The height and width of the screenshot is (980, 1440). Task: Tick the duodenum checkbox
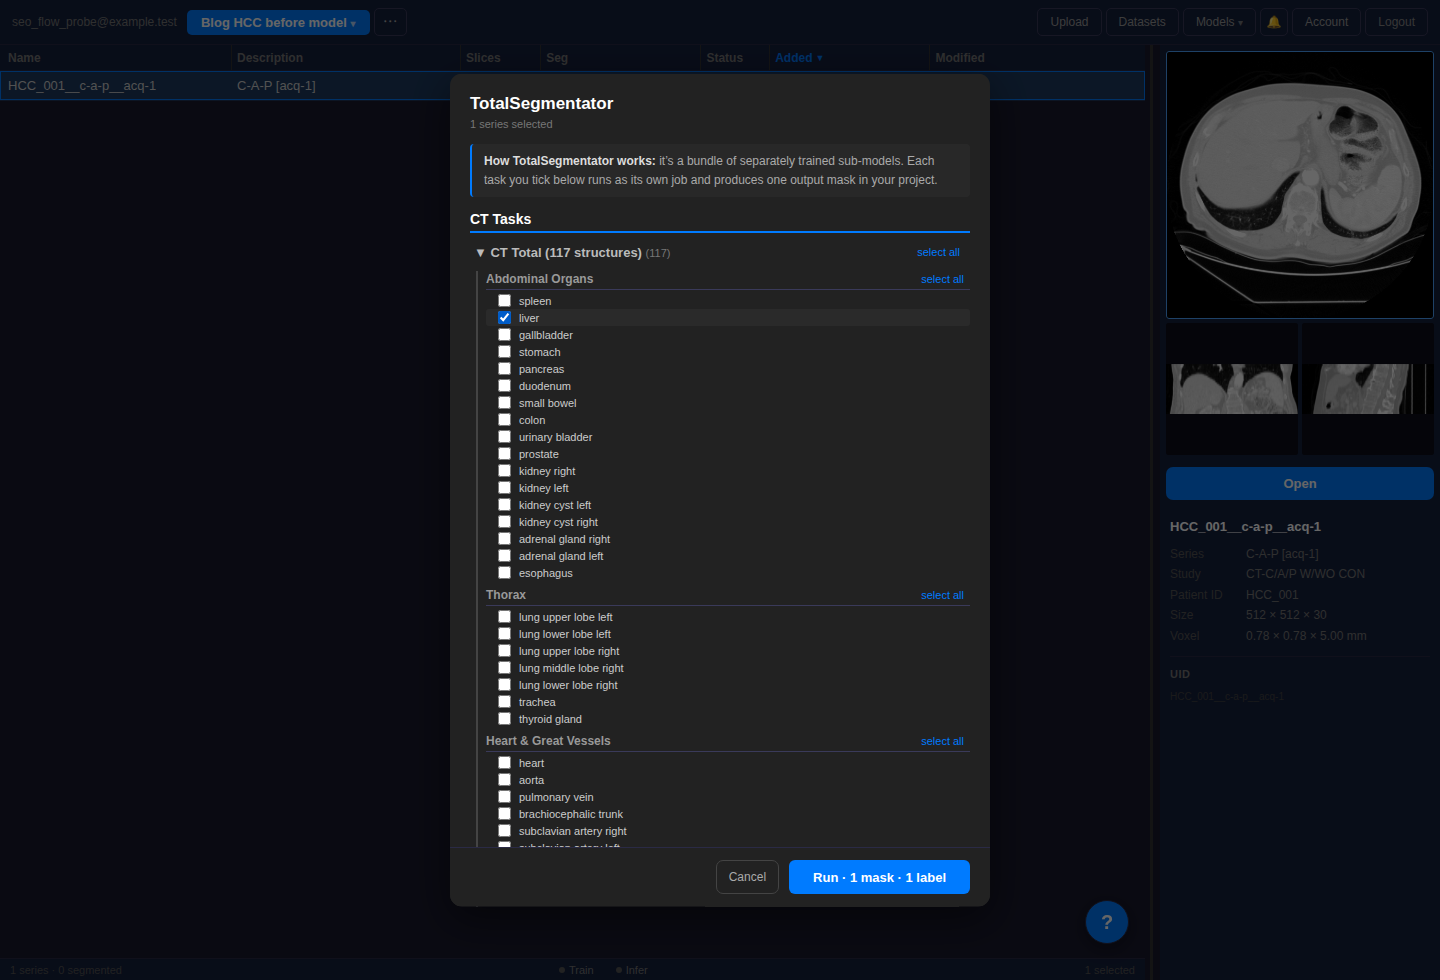(505, 386)
